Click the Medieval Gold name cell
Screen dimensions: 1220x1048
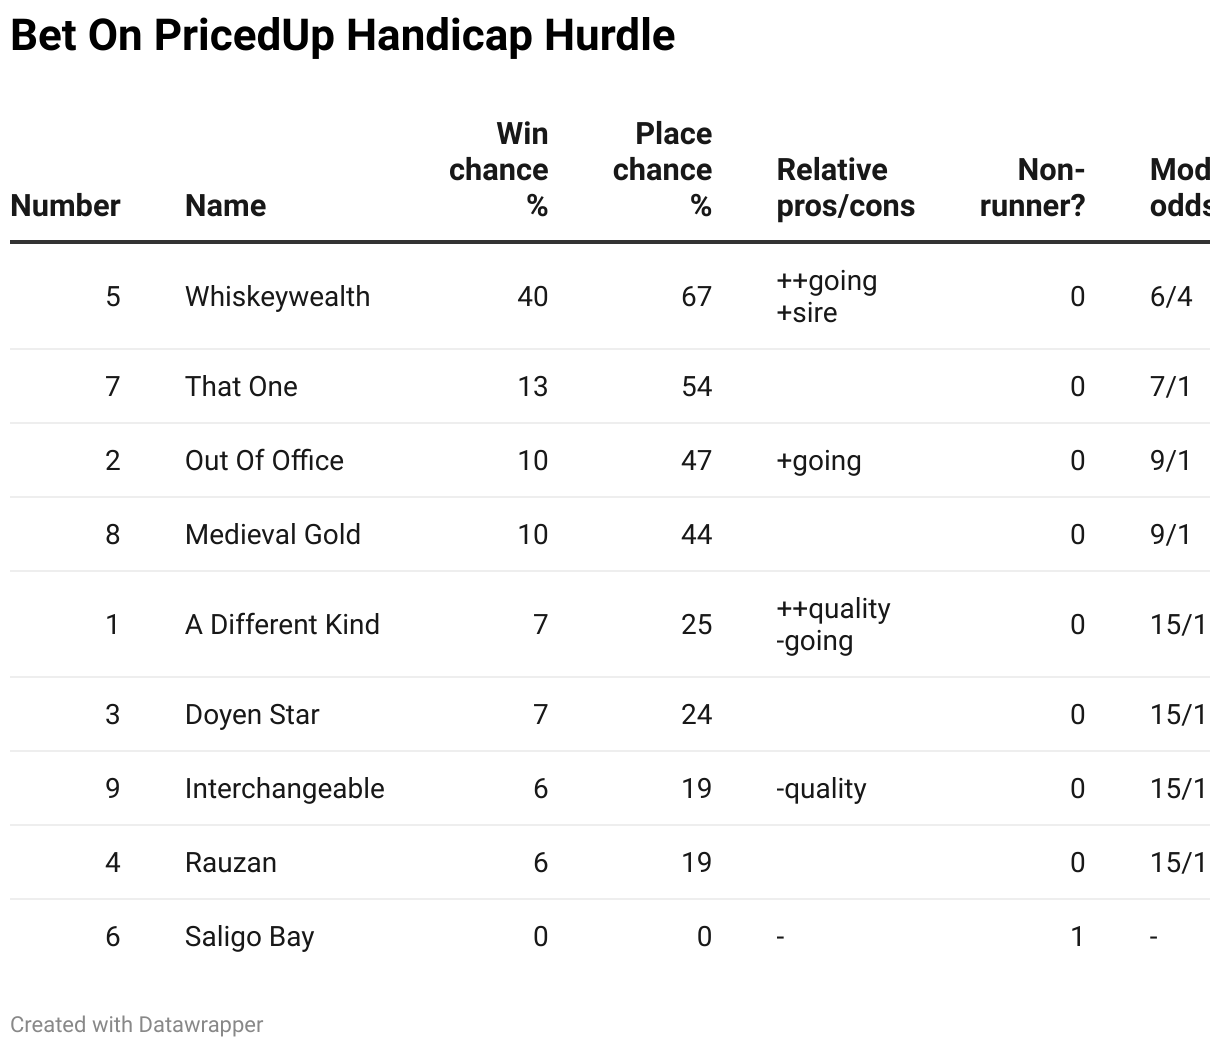272,535
